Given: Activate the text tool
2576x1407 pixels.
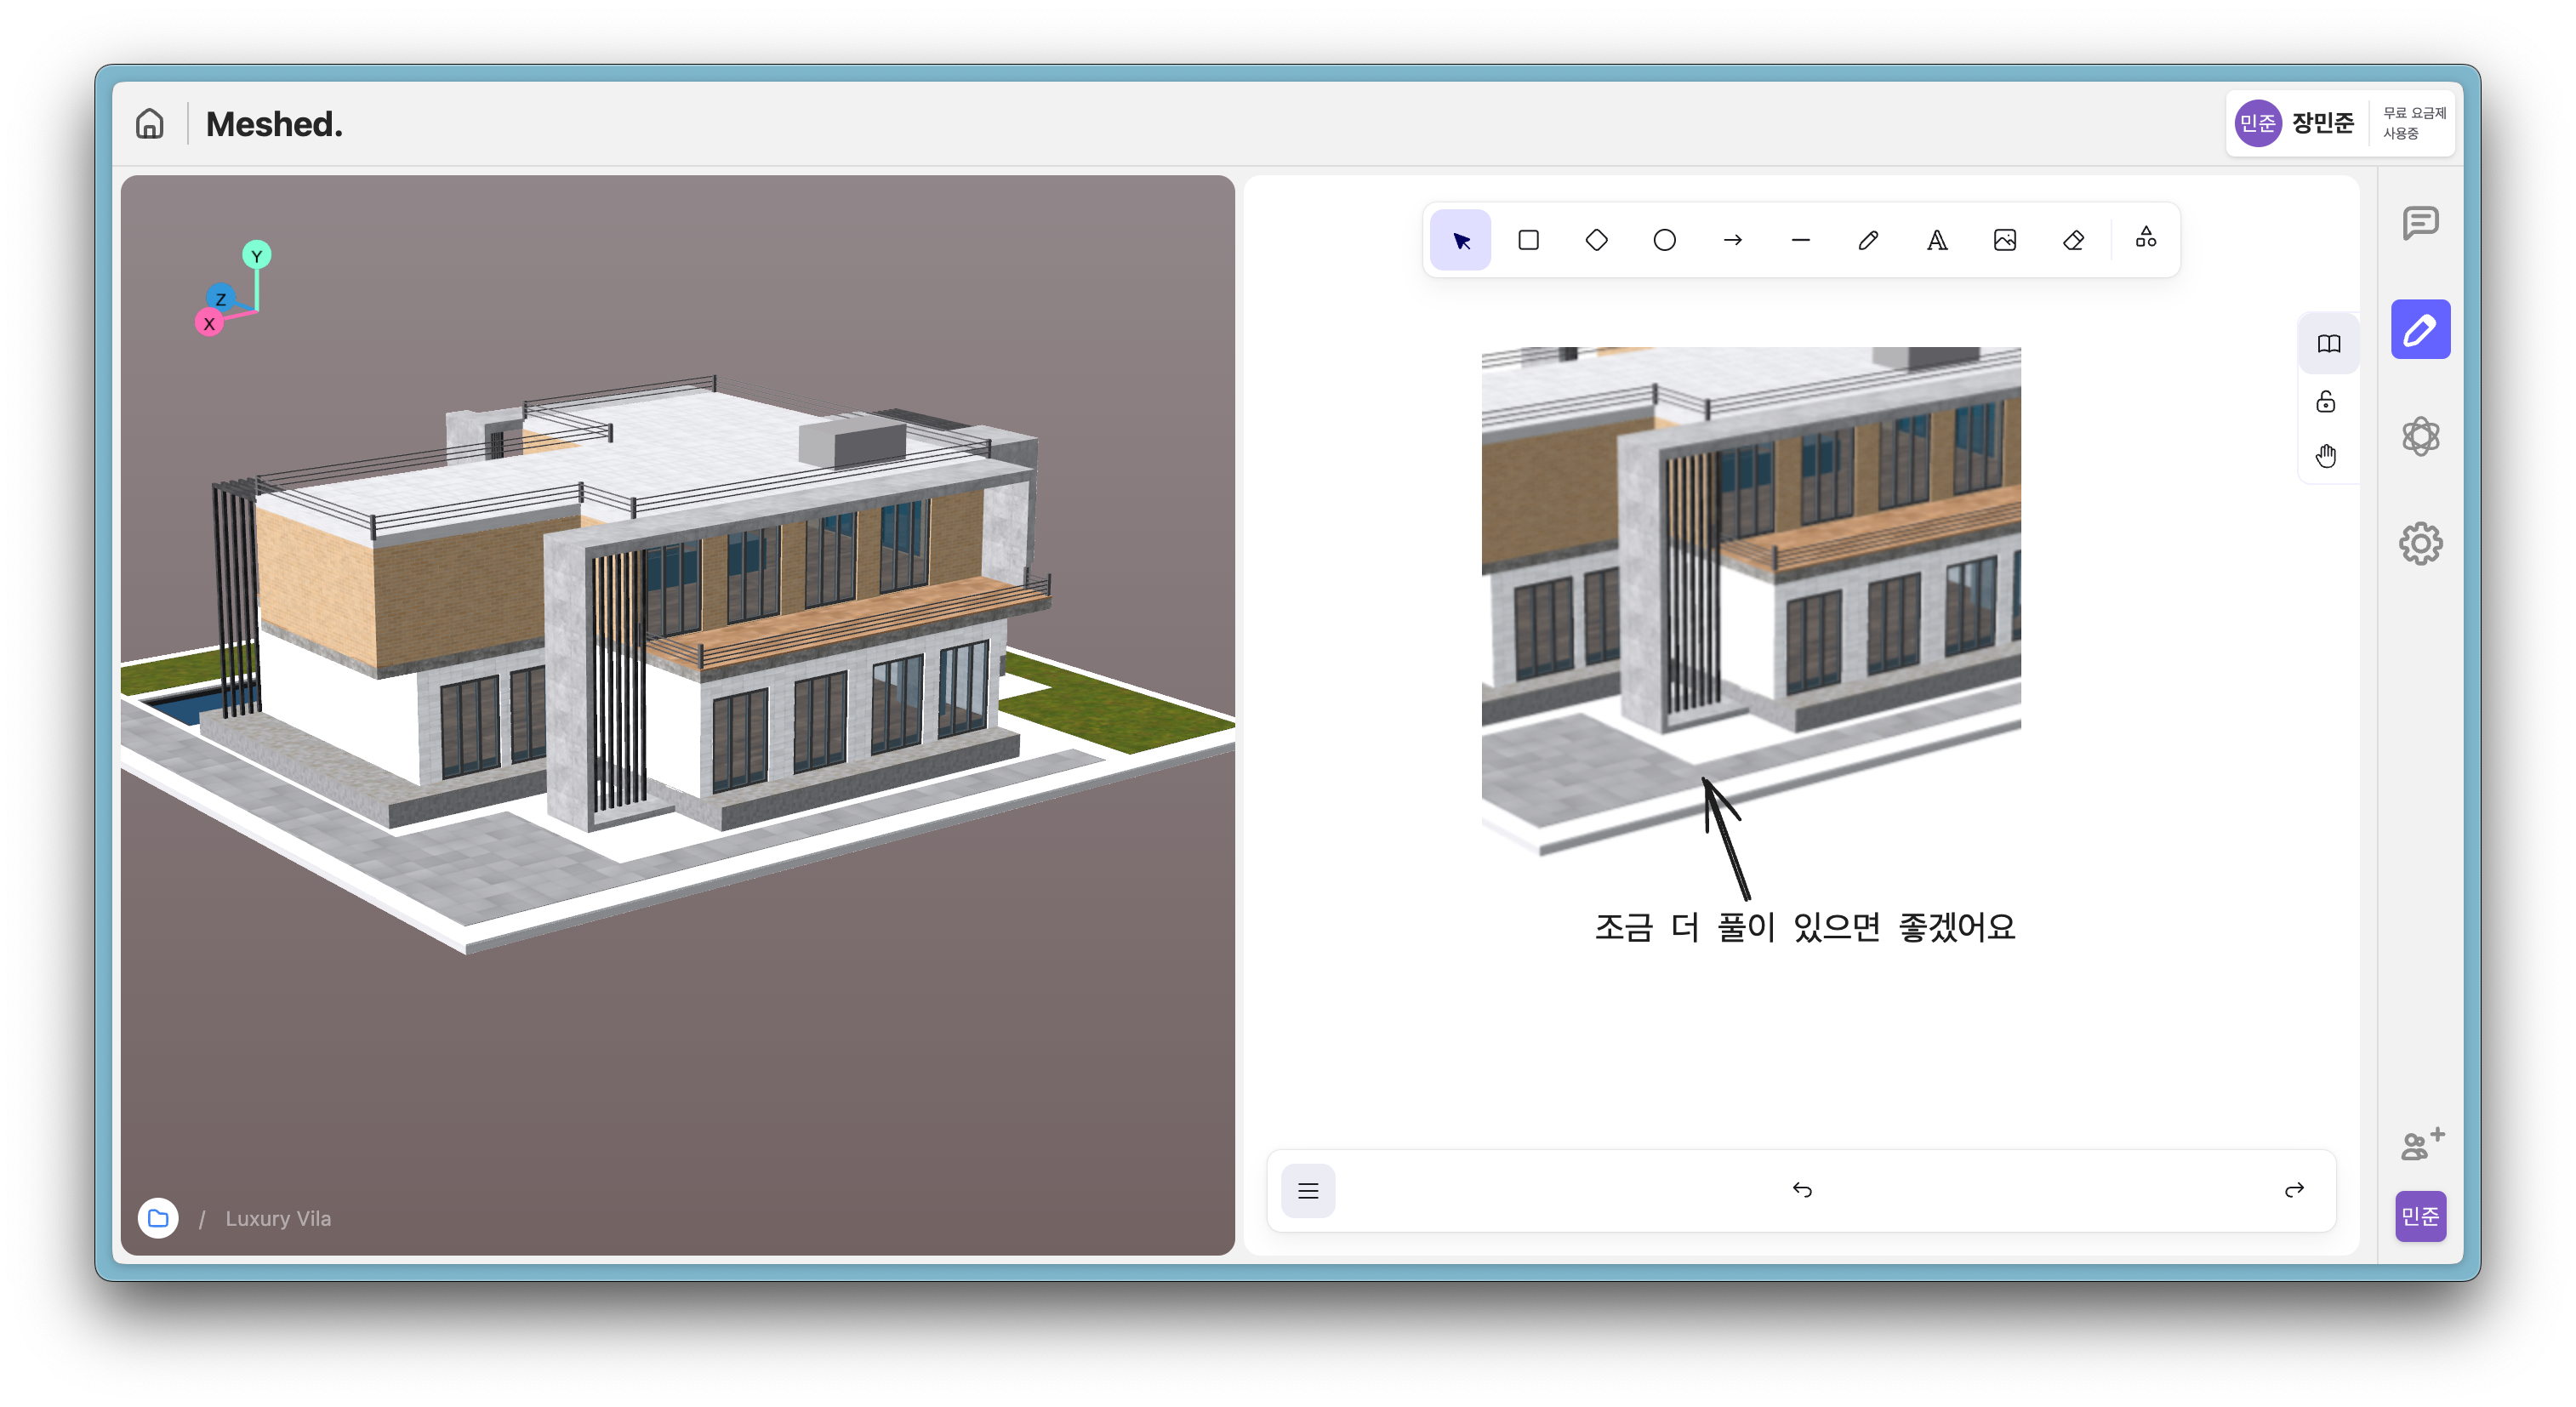Looking at the screenshot, I should tap(1936, 240).
